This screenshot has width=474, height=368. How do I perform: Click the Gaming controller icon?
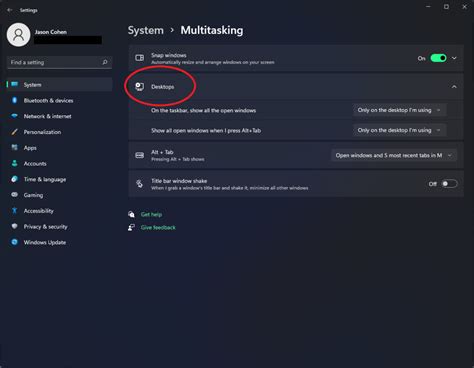click(x=15, y=195)
